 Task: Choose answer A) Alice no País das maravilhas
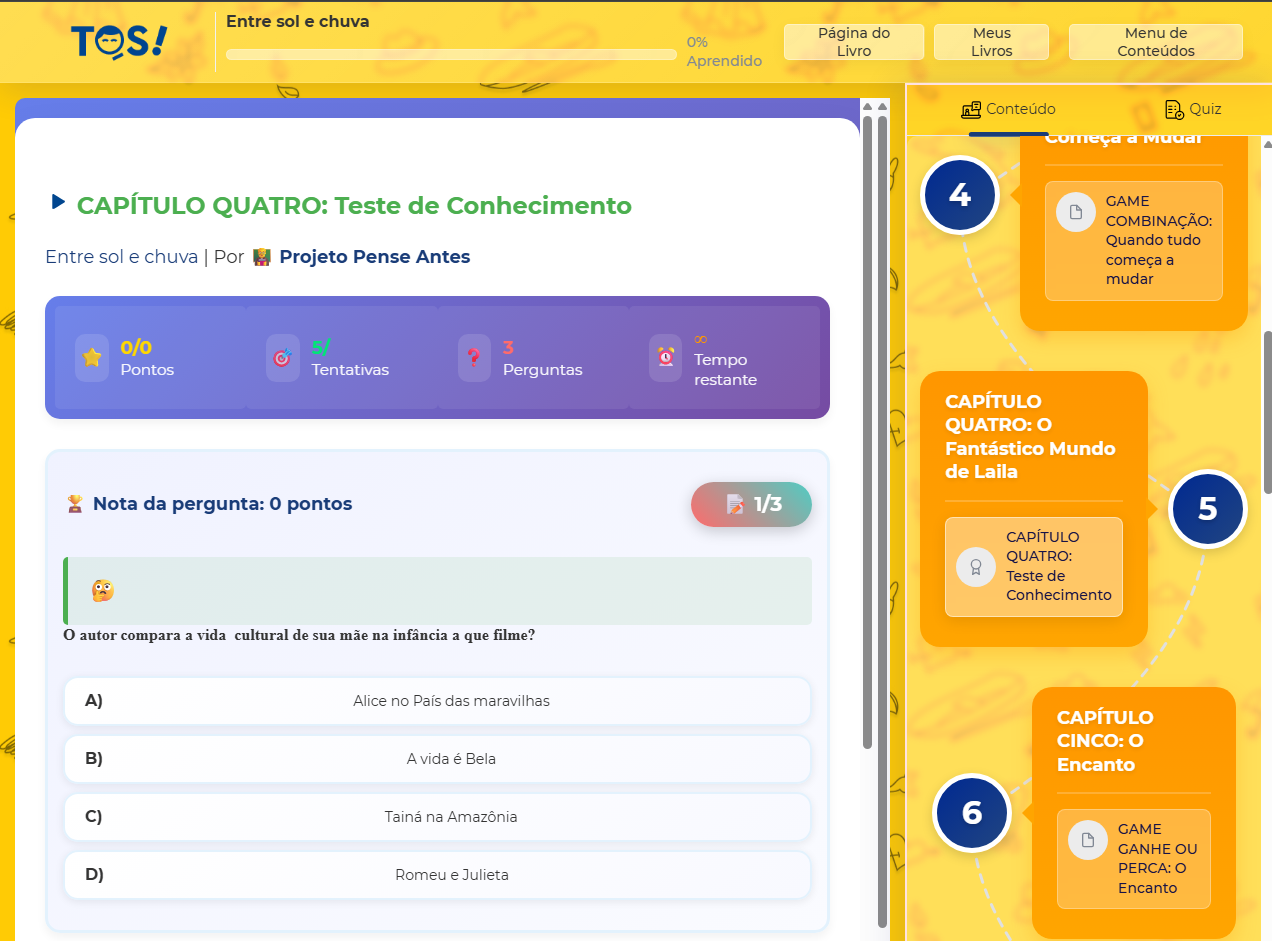coord(438,701)
